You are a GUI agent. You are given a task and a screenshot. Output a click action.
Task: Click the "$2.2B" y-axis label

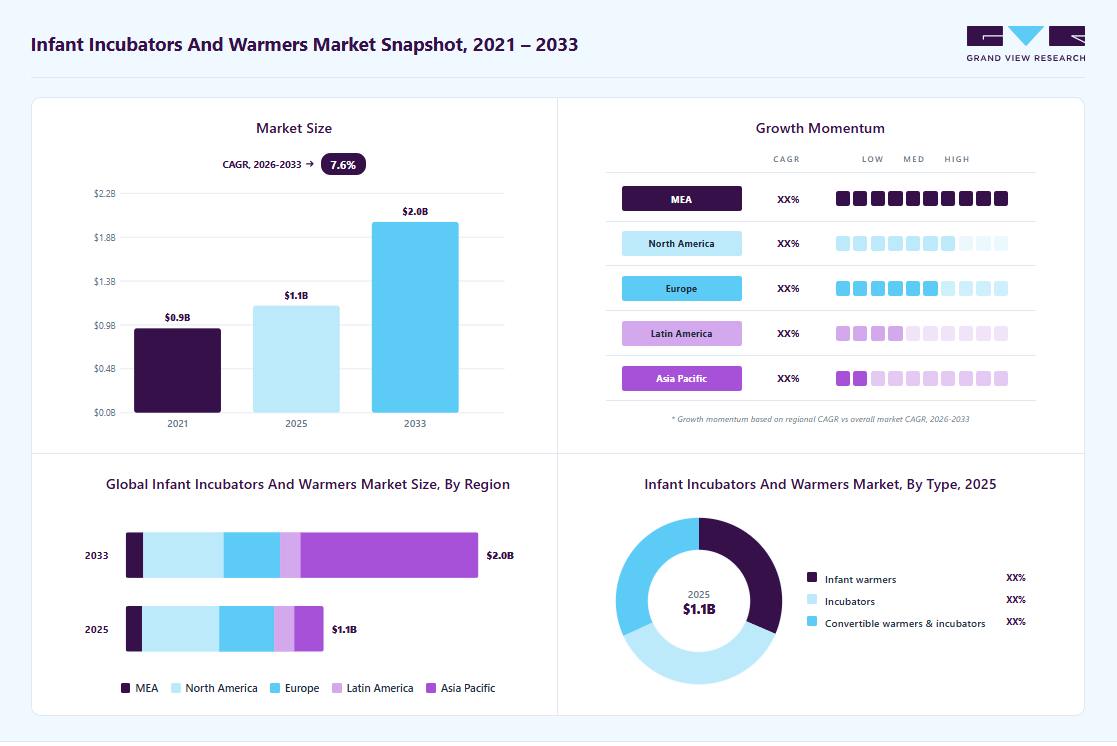pos(105,194)
